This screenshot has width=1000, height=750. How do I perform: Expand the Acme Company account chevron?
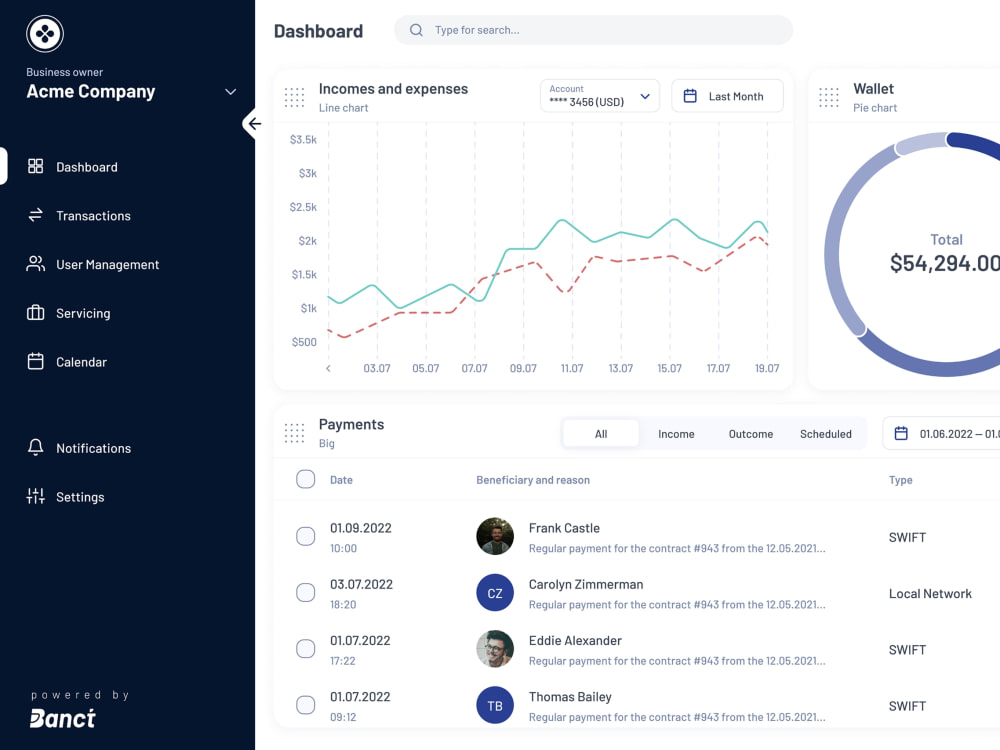coord(231,92)
